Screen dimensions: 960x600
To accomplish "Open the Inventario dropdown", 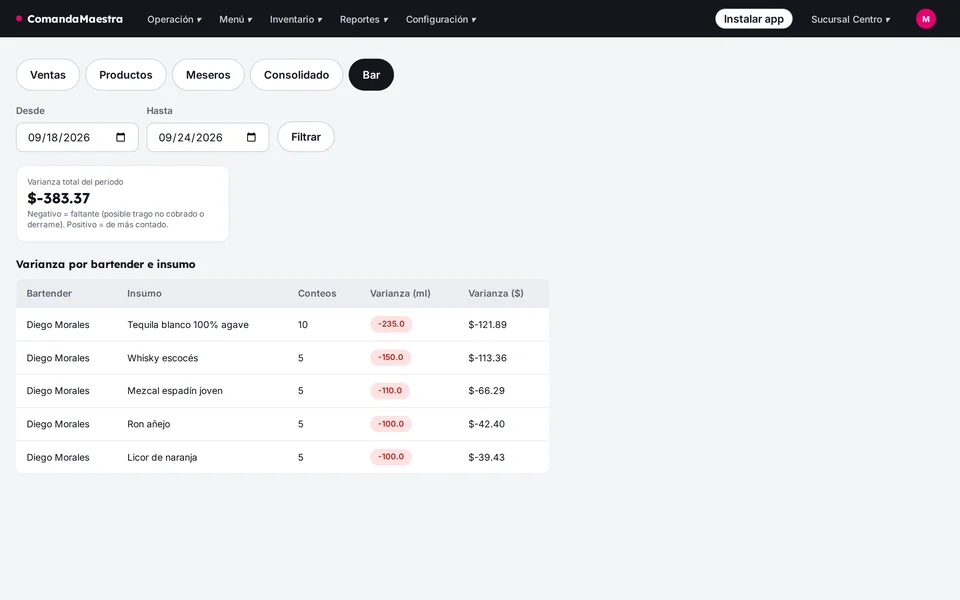I will point(296,19).
